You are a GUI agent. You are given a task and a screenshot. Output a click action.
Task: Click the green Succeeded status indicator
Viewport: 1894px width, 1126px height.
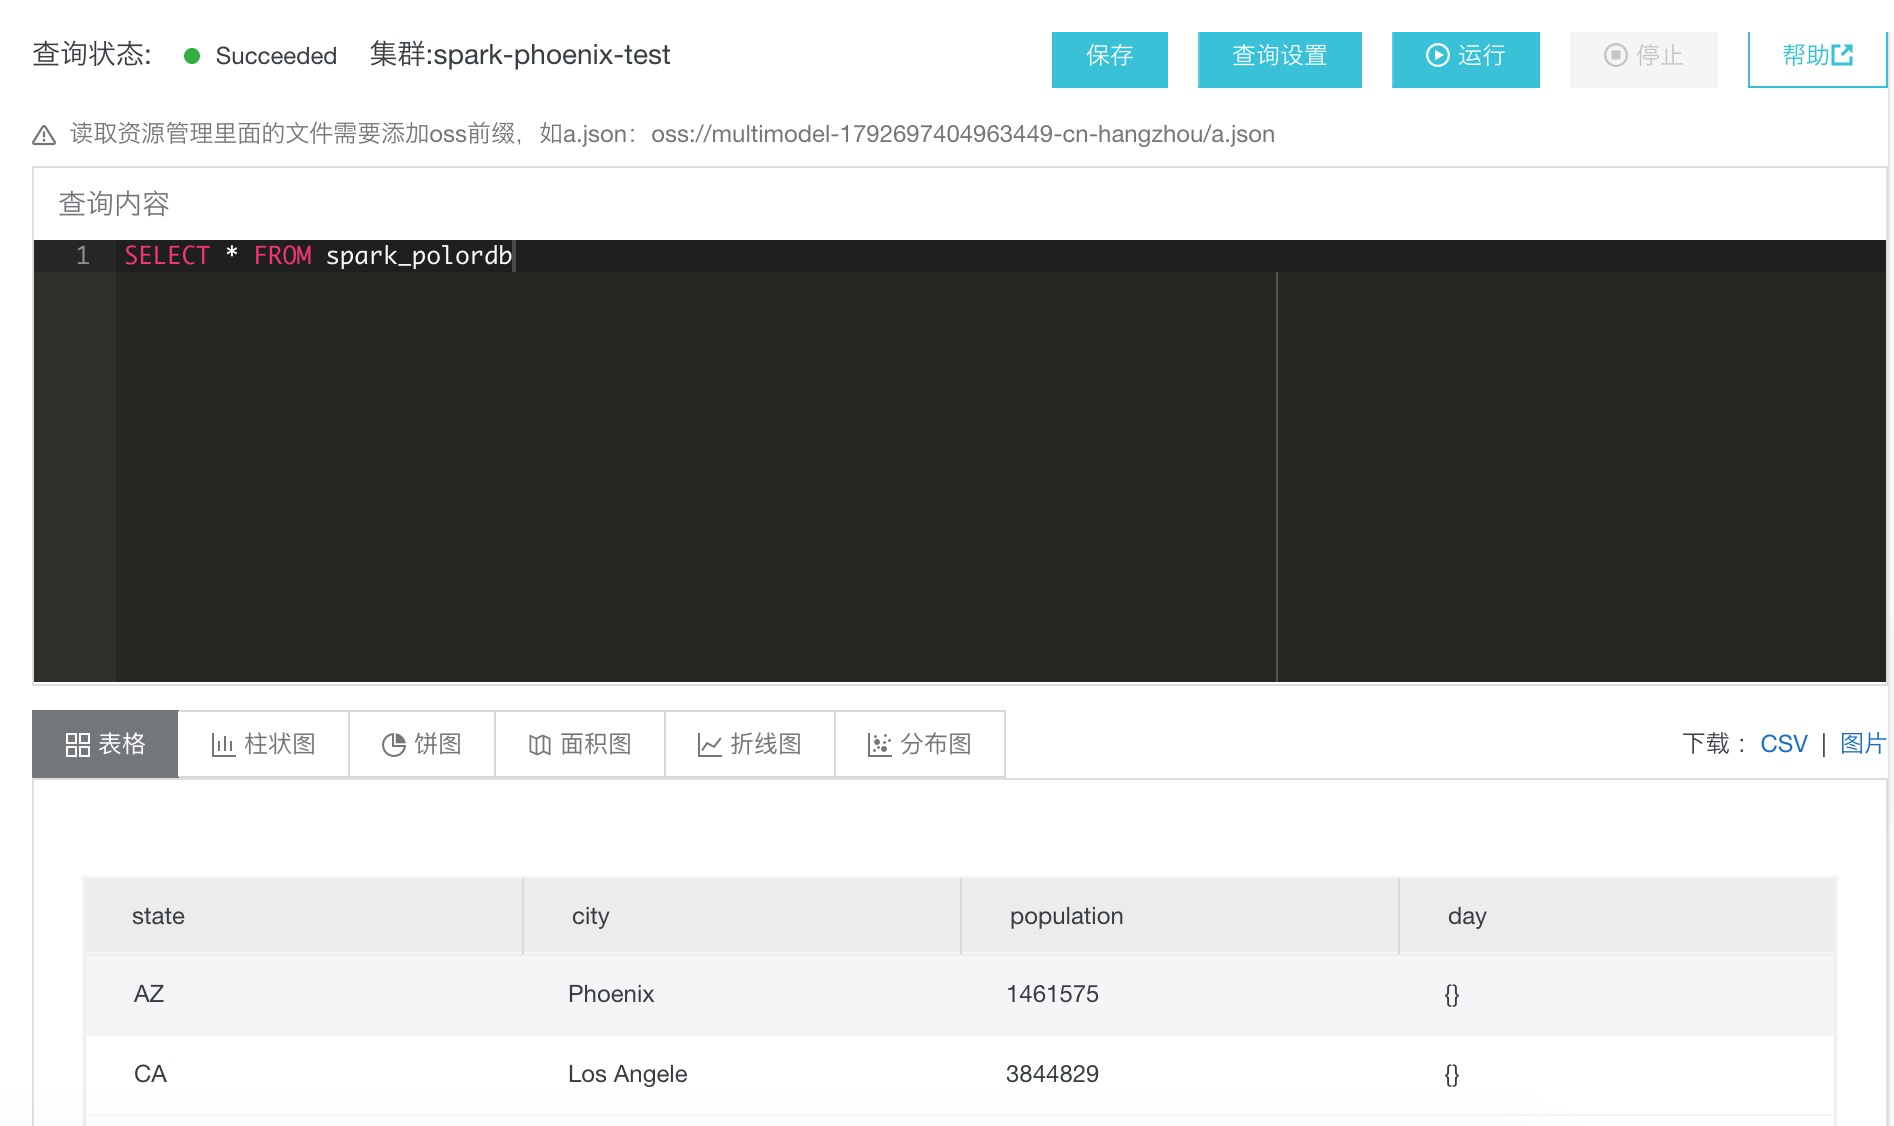[x=193, y=57]
